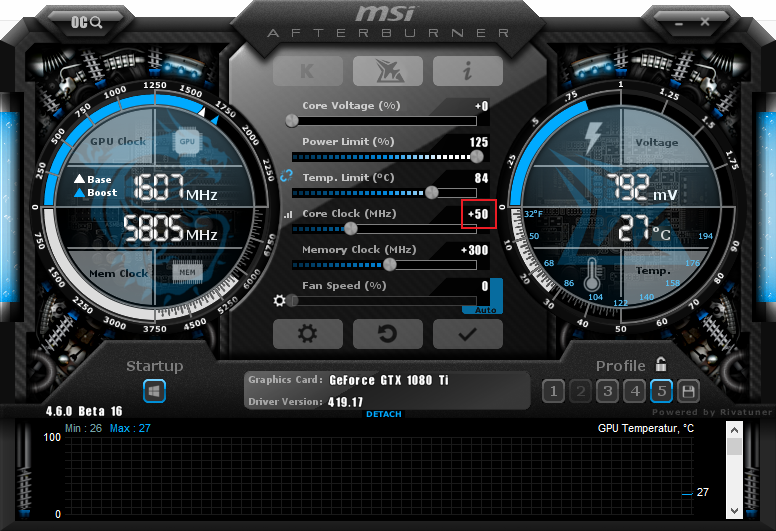Screen dimensions: 776x531
Task: Close the Afterburner window
Action: point(705,22)
